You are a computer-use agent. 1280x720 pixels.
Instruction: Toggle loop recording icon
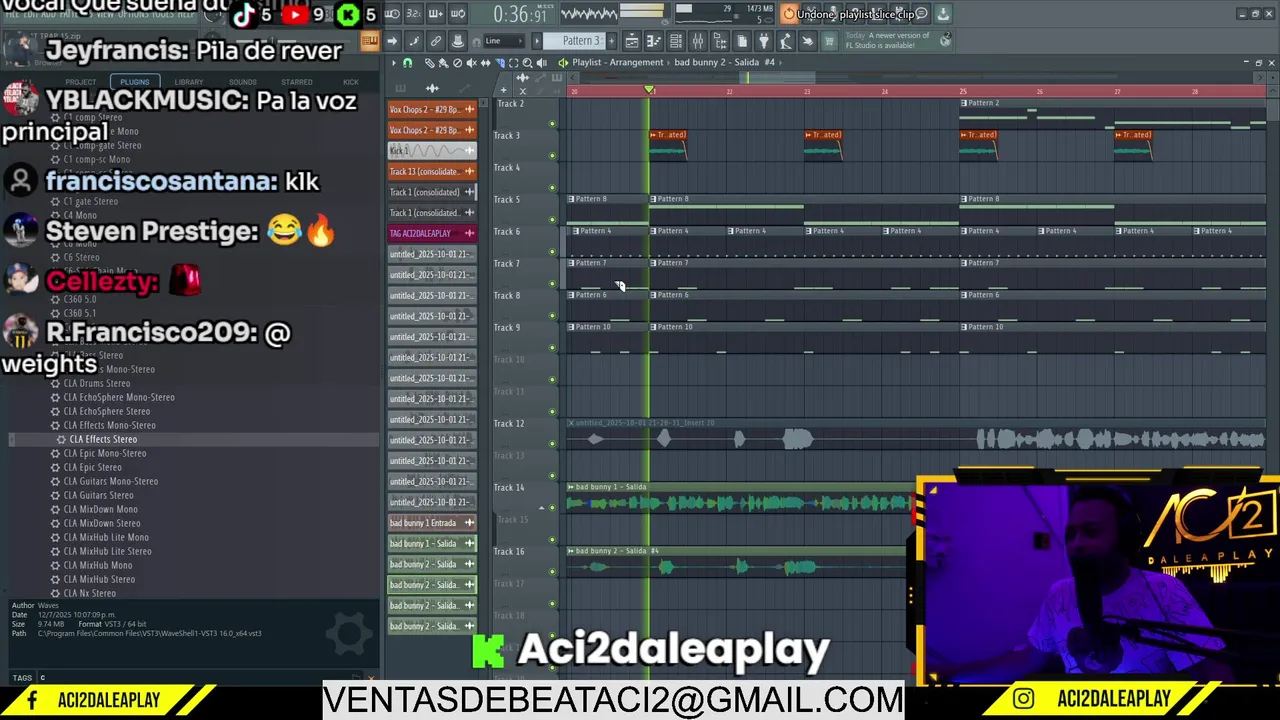458,14
